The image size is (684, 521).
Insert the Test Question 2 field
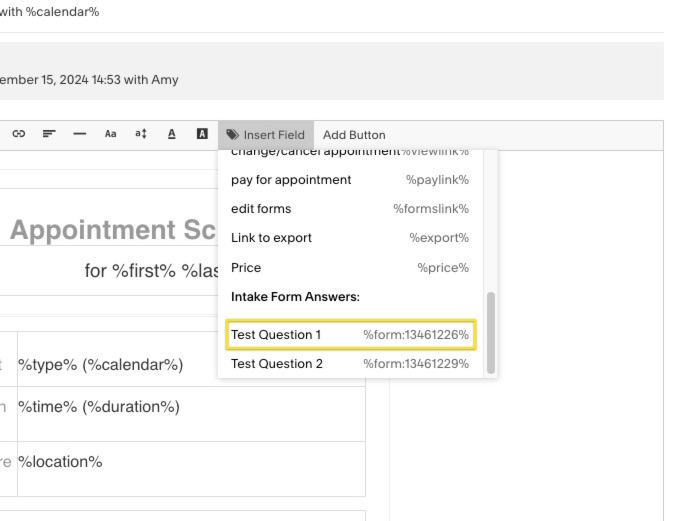[x=350, y=363]
